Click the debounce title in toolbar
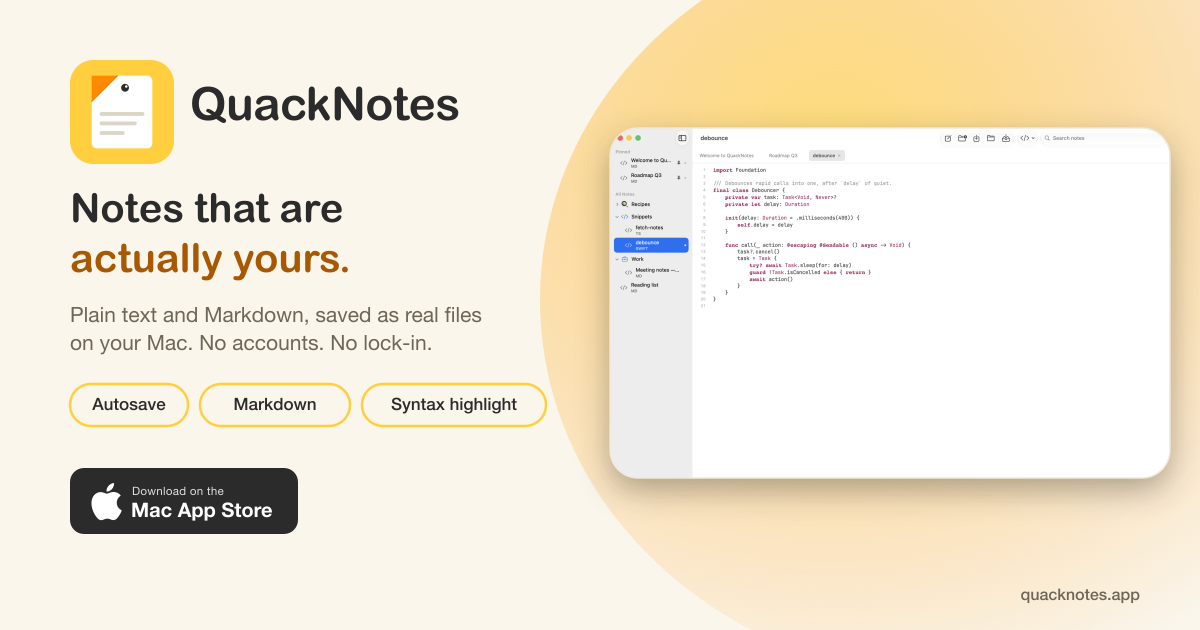Screen dimensions: 1200x630 714,138
